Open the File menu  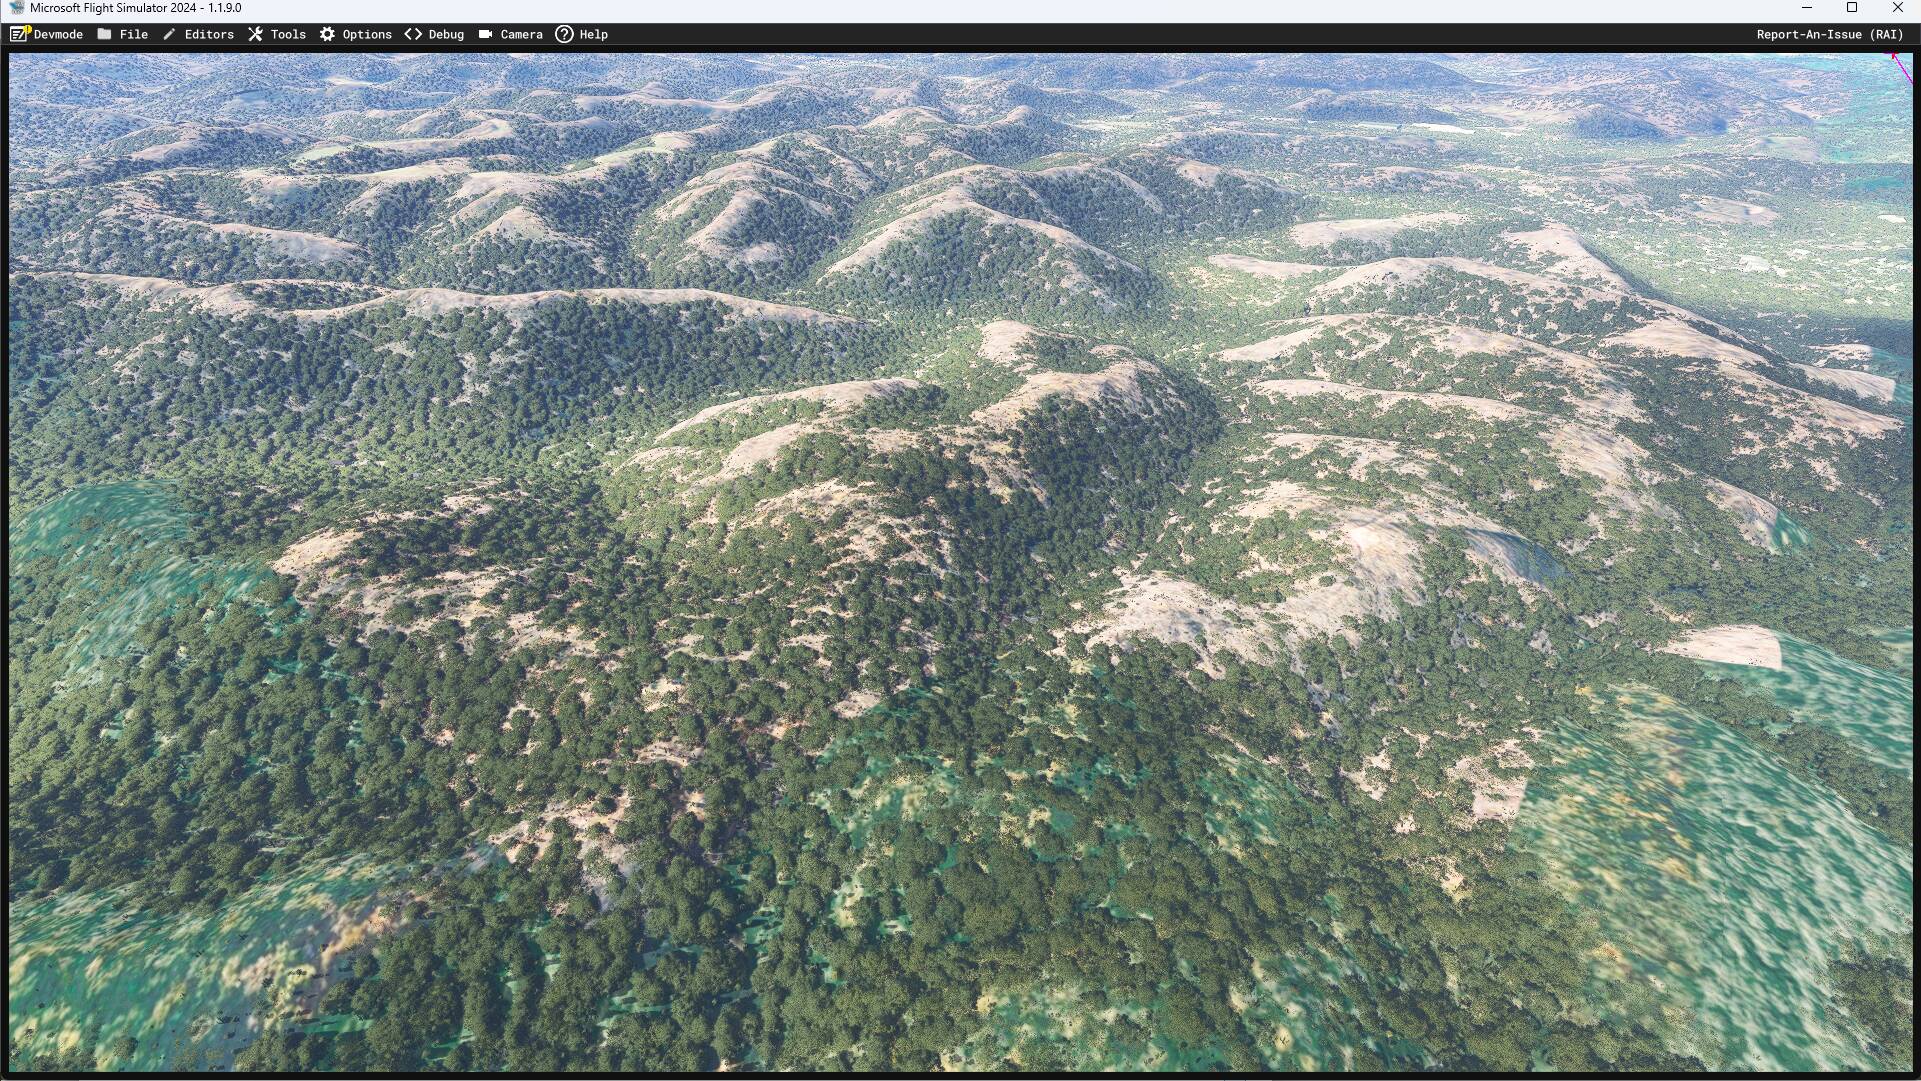coord(133,34)
